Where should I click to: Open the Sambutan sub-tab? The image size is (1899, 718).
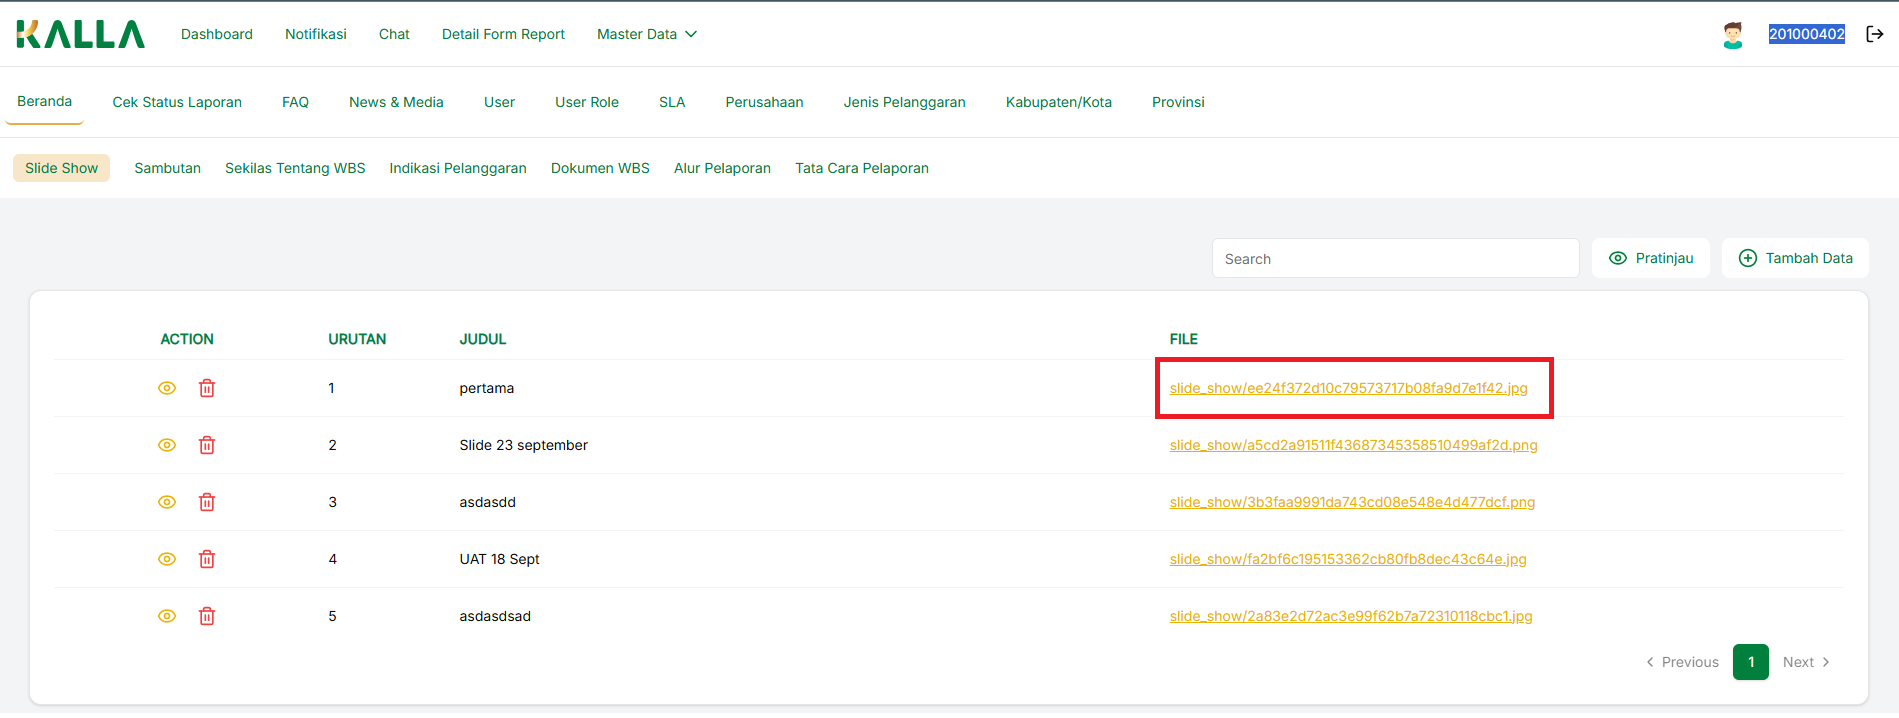click(x=167, y=168)
